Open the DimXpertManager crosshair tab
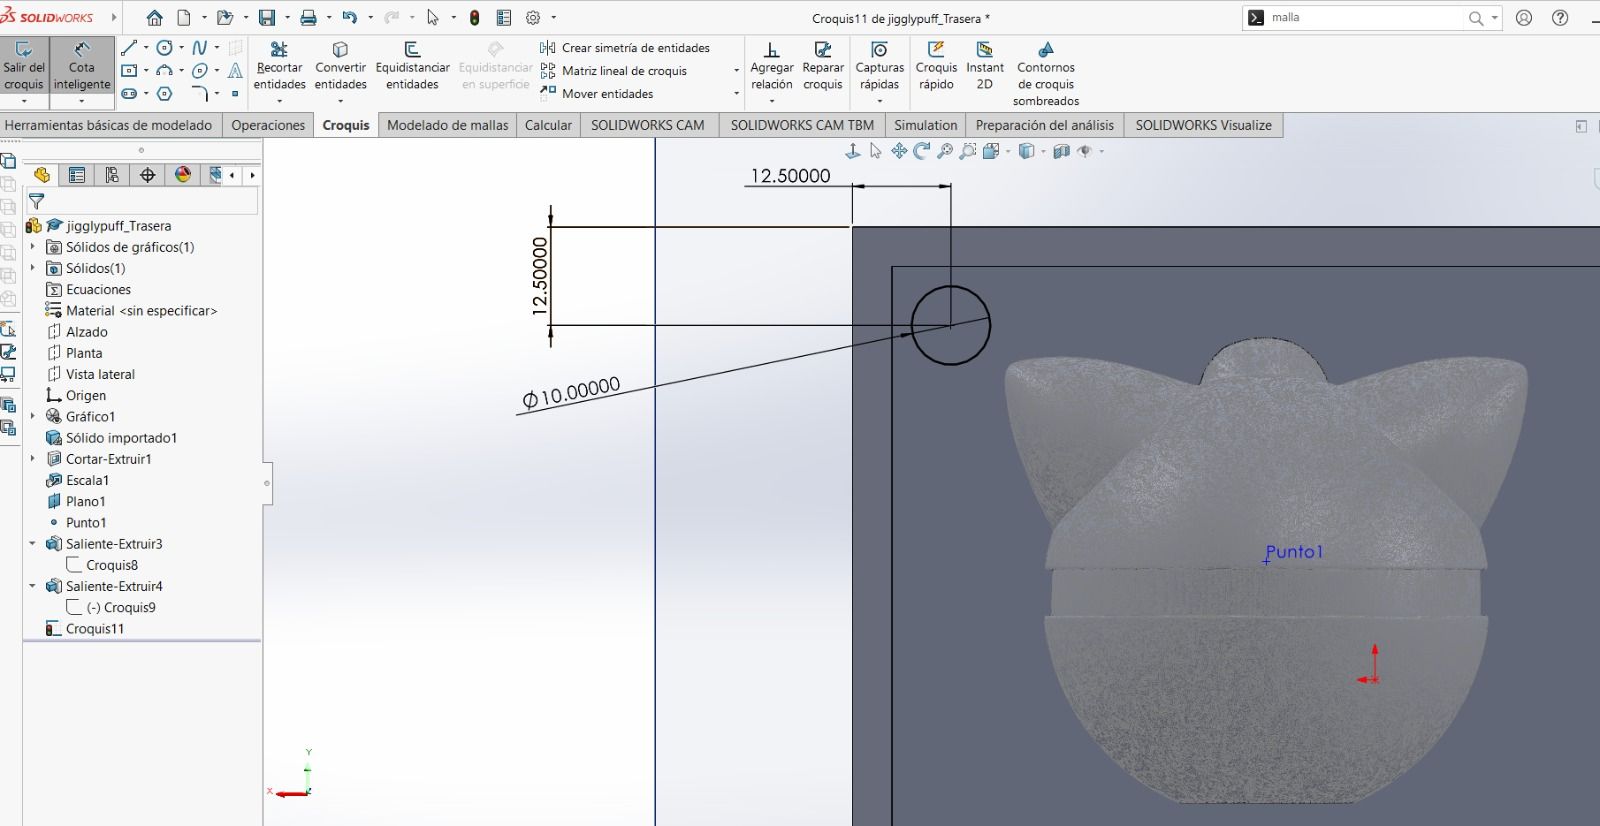Screen dimensions: 1600x826 [x=148, y=175]
